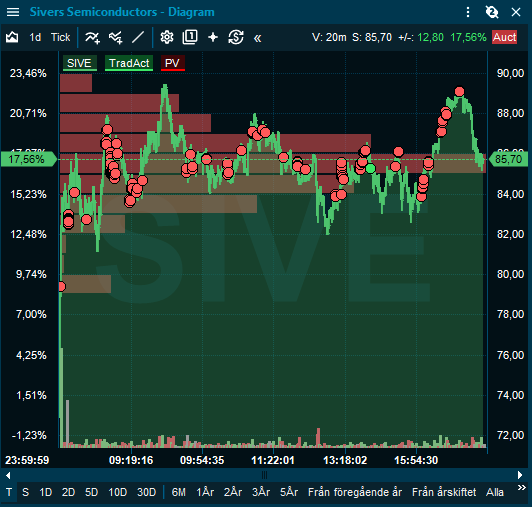Click the 17,56% percent marker

(28, 159)
